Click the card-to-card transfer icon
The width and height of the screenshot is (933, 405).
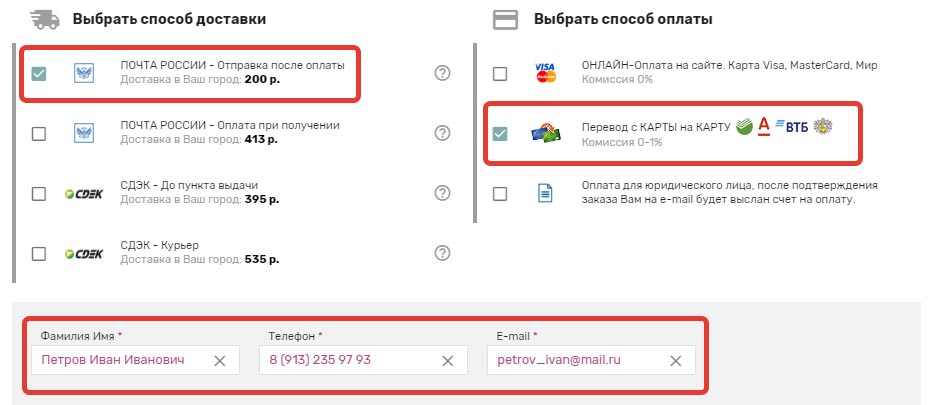click(545, 133)
